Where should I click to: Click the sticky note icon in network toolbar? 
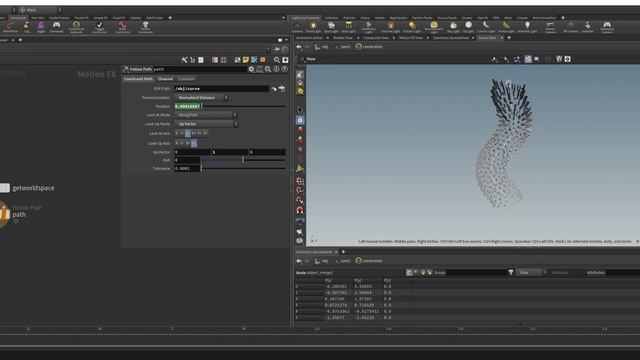point(246,60)
